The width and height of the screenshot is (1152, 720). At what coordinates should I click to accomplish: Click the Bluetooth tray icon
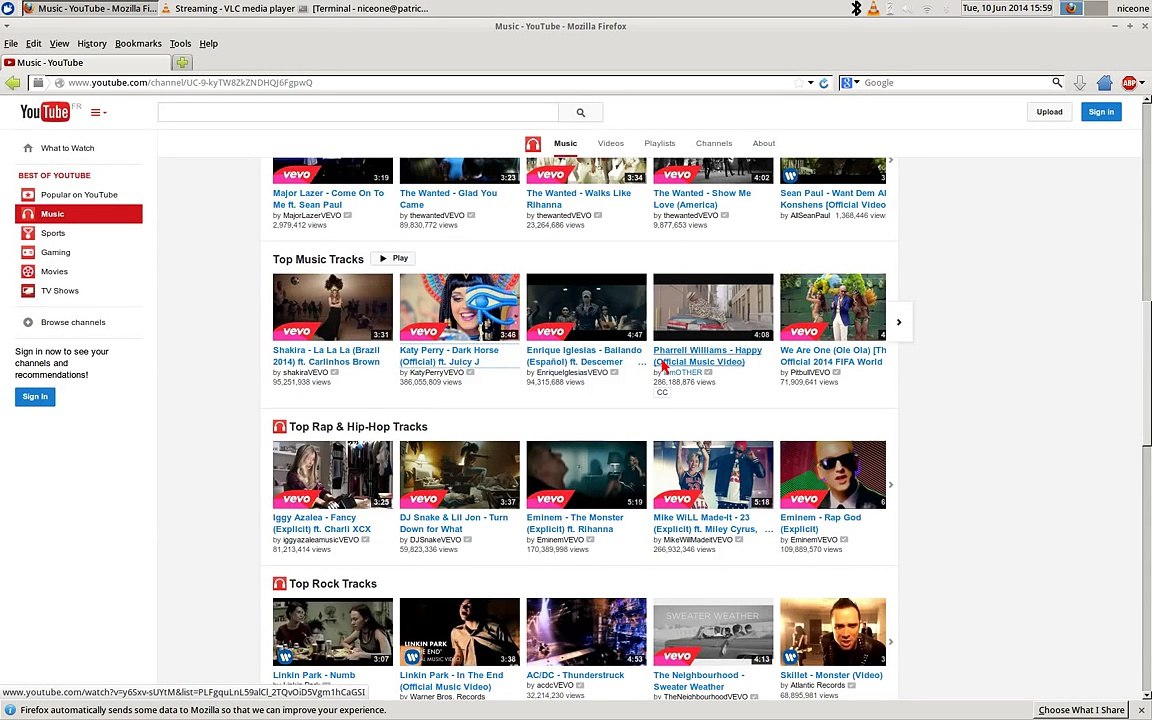coord(856,8)
